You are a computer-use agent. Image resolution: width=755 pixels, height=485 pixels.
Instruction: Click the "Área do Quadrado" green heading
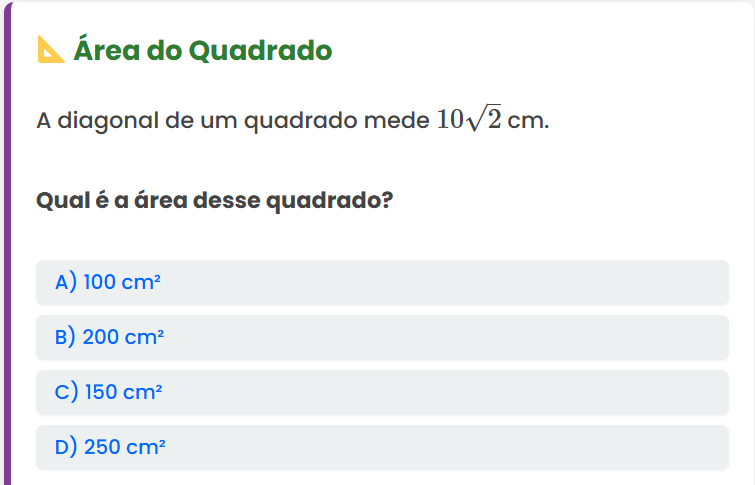pyautogui.click(x=202, y=49)
